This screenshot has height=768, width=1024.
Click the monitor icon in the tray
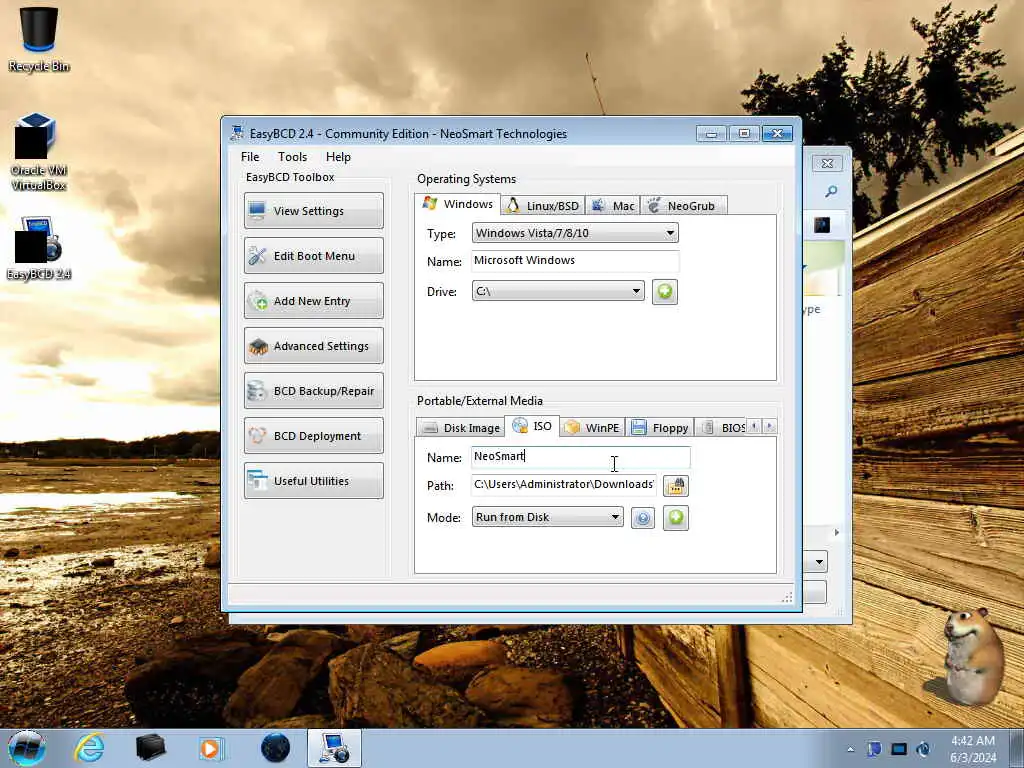tap(899, 749)
